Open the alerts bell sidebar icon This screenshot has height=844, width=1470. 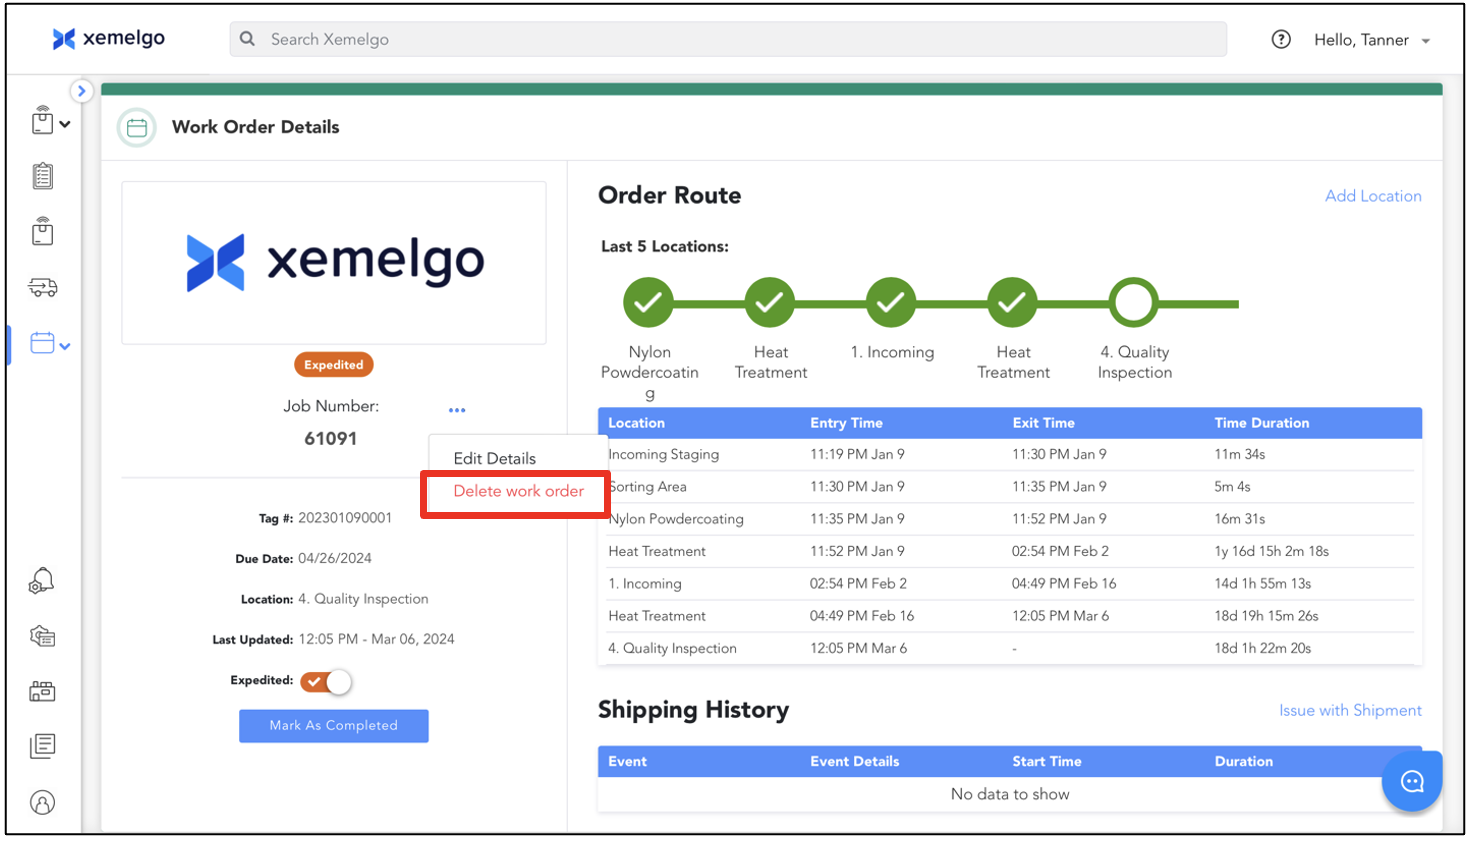(x=41, y=581)
